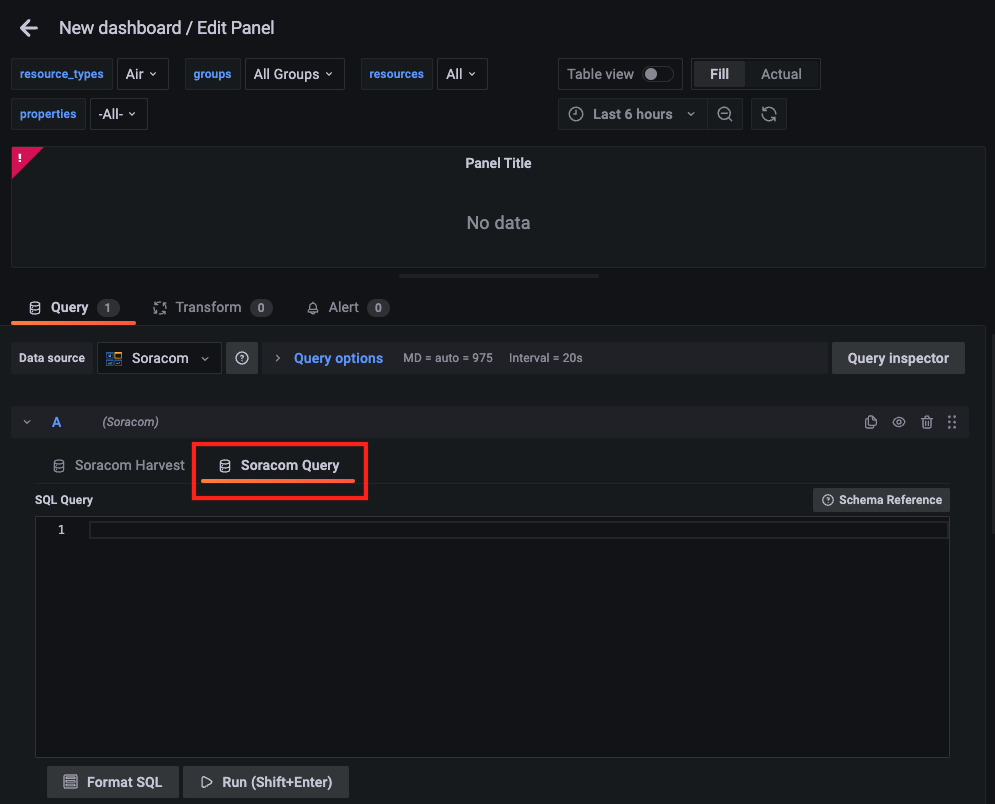This screenshot has height=804, width=995.
Task: Navigate back with the arrow icon
Action: pyautogui.click(x=28, y=28)
